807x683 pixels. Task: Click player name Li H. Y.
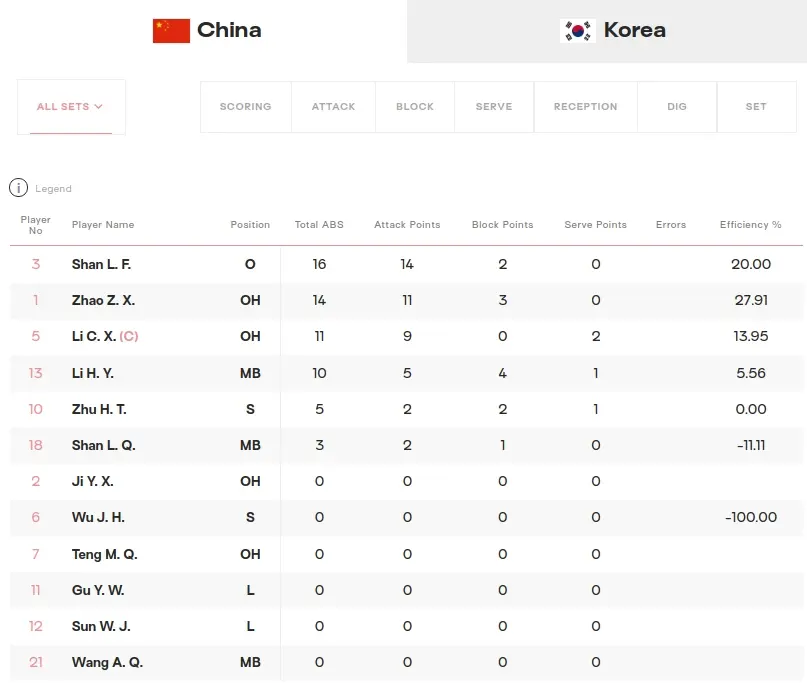(93, 373)
